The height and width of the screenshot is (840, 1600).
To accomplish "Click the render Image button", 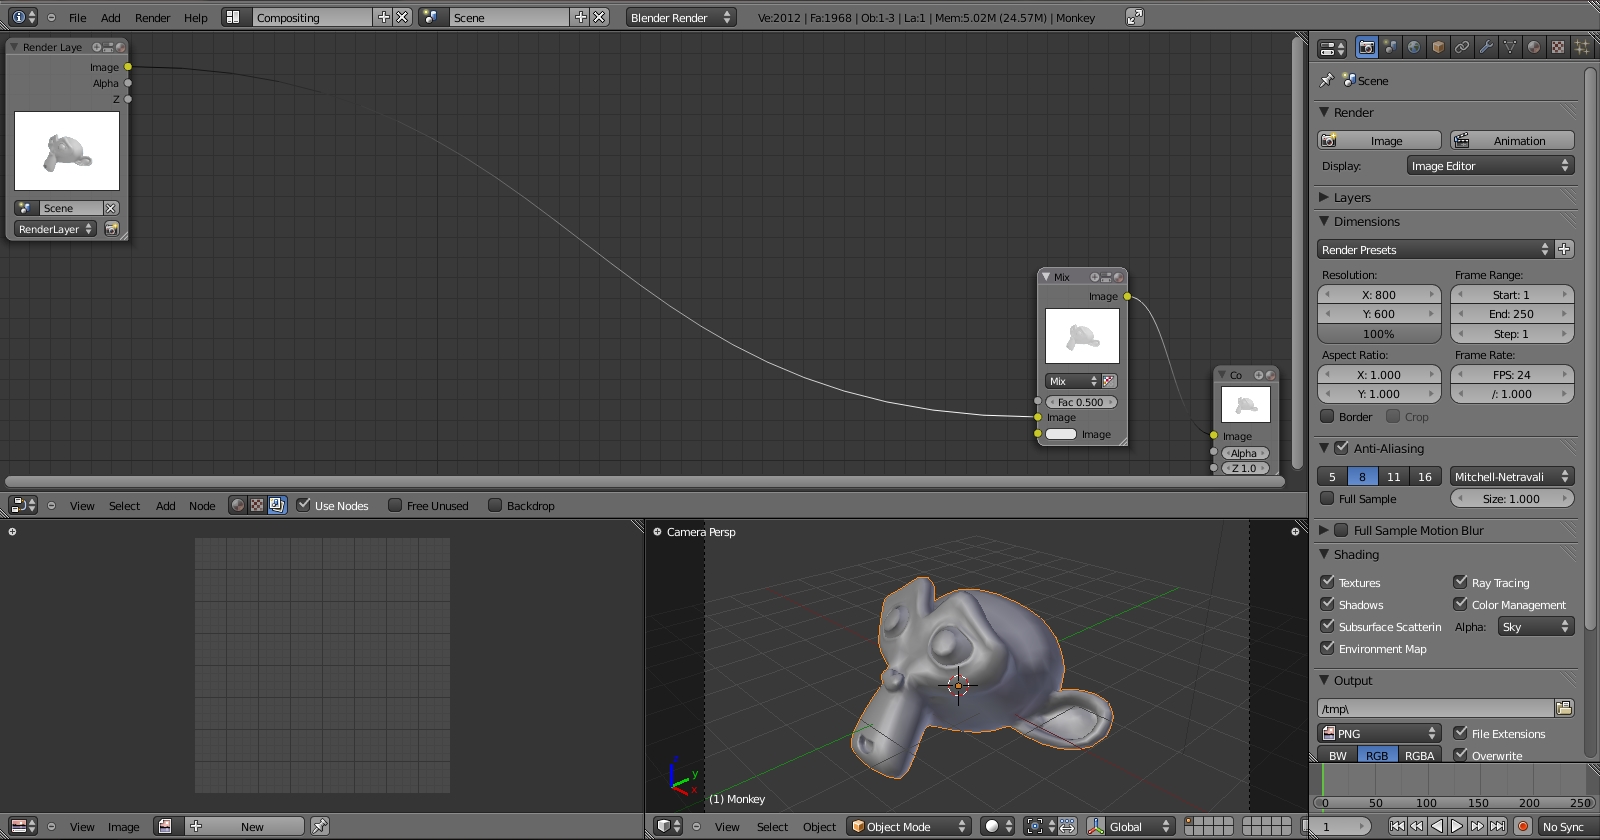I will click(1379, 140).
